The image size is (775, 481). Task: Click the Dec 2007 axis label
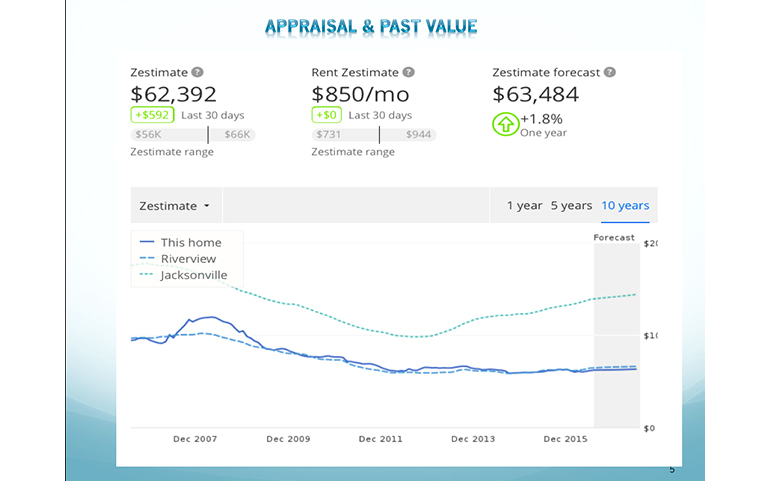194,438
